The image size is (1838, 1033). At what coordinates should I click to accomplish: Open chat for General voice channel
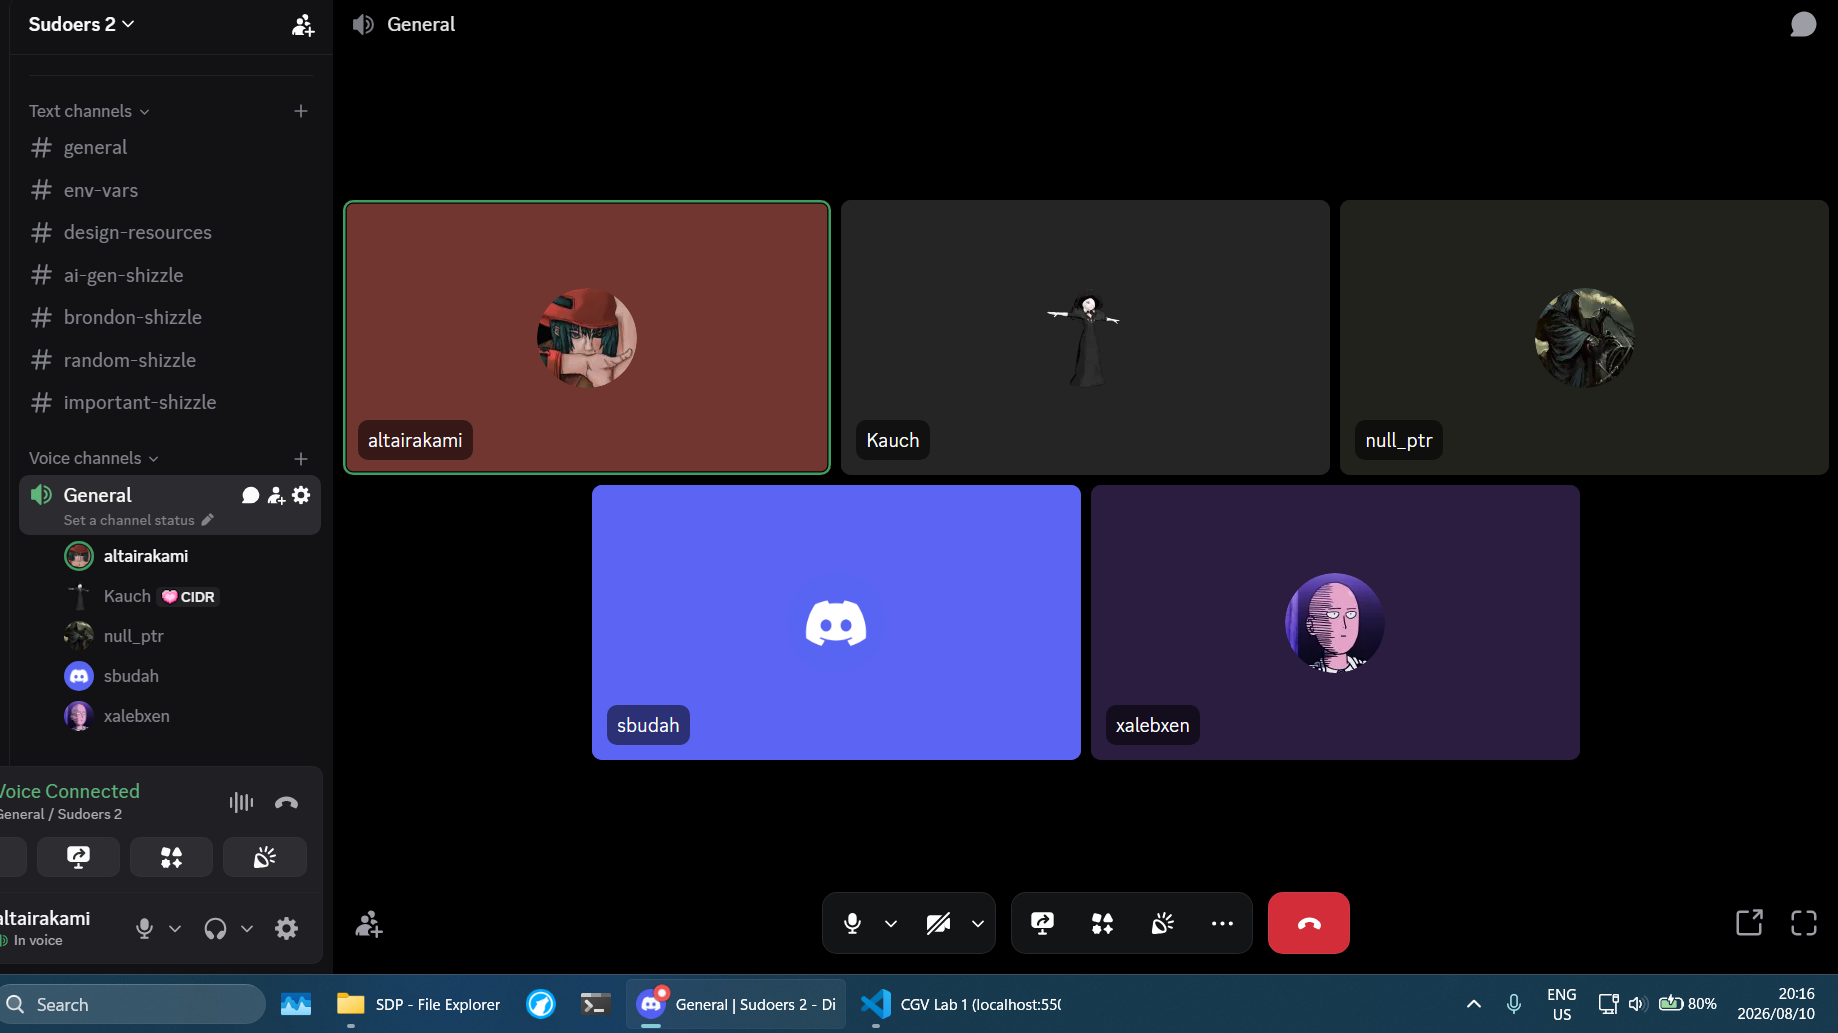(x=250, y=495)
